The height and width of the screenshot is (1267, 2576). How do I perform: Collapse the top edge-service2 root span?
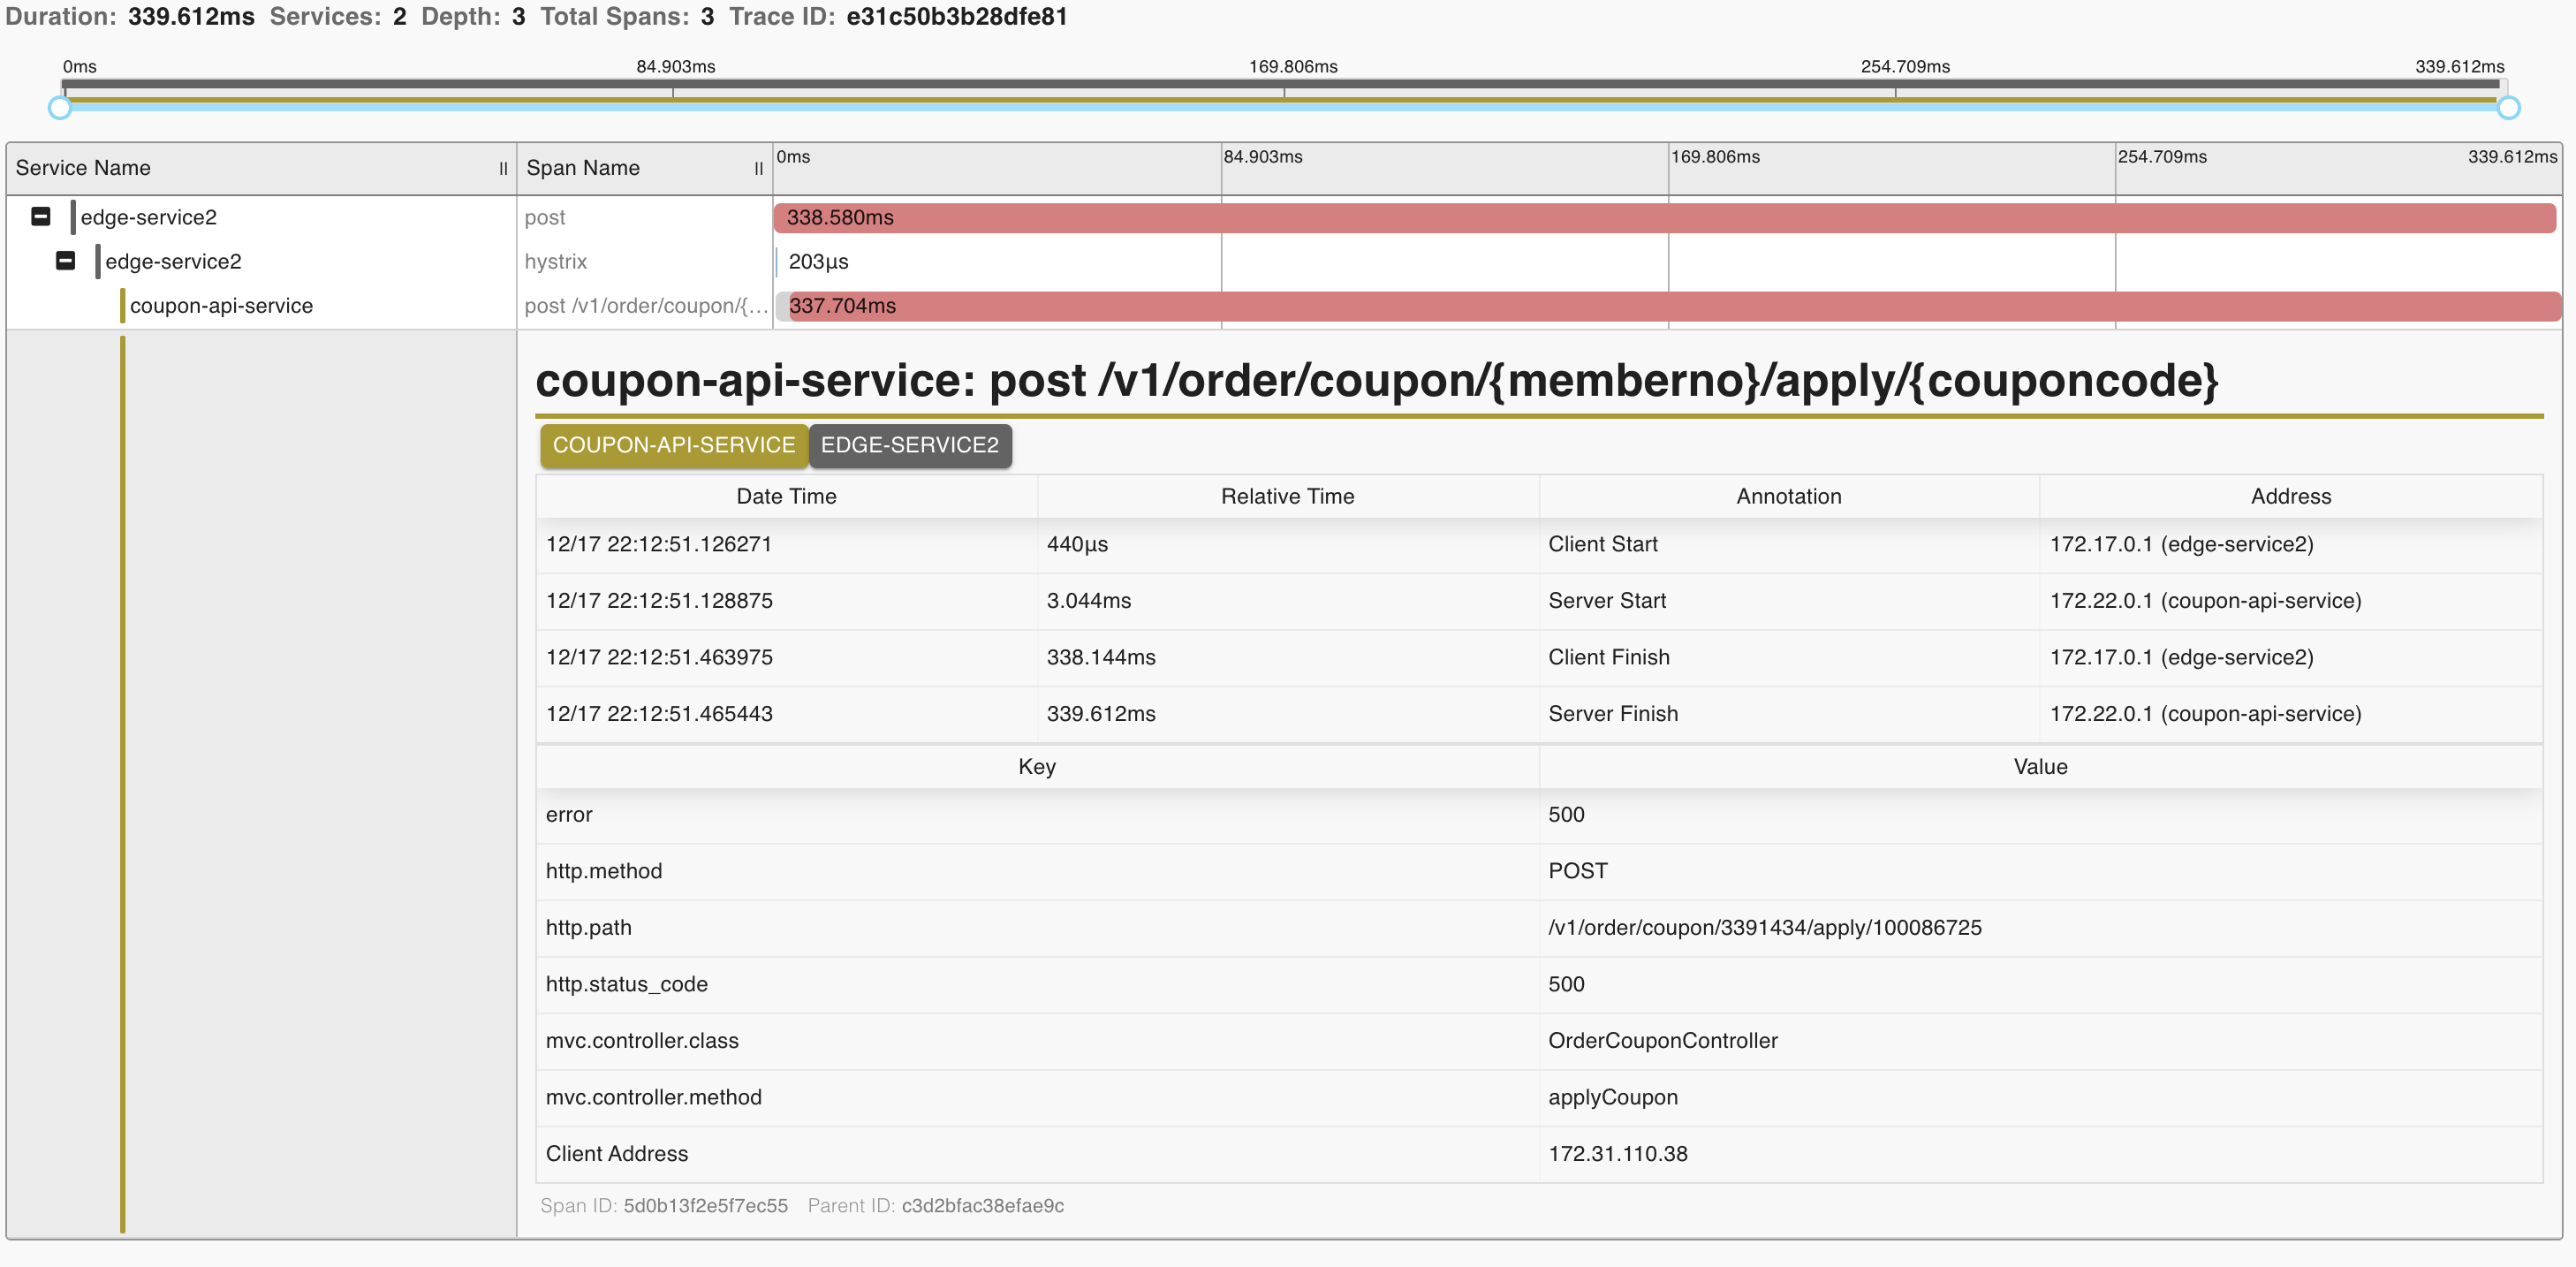coord(41,217)
